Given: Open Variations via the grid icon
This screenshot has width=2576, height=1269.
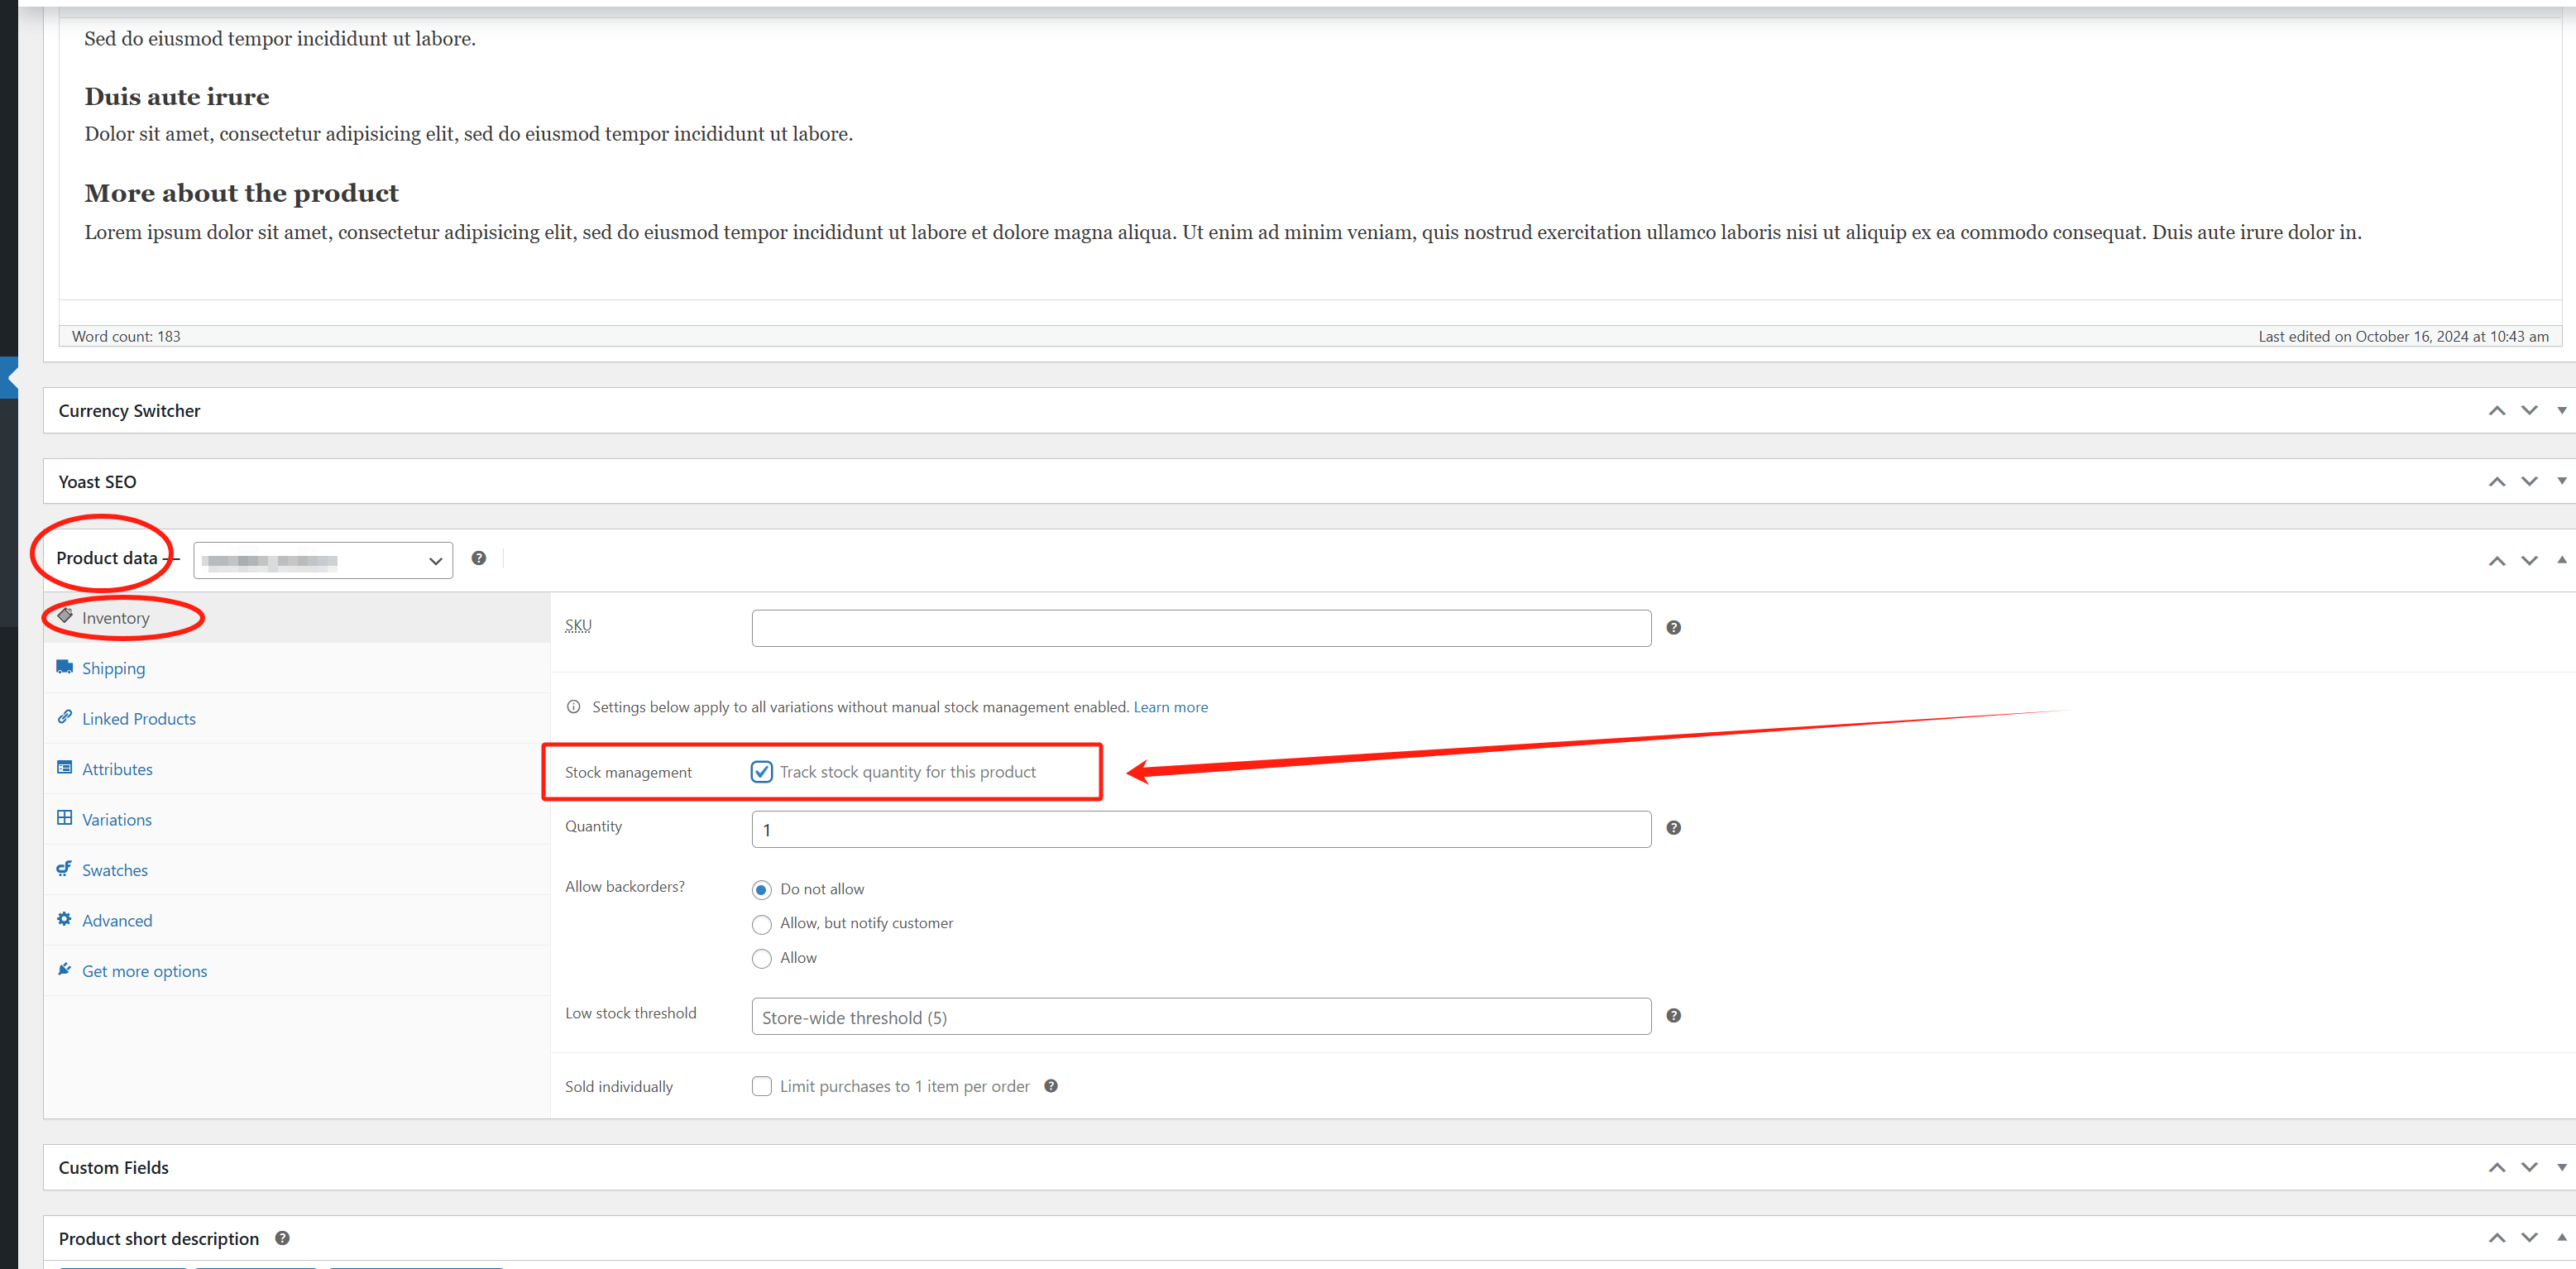Looking at the screenshot, I should (64, 819).
